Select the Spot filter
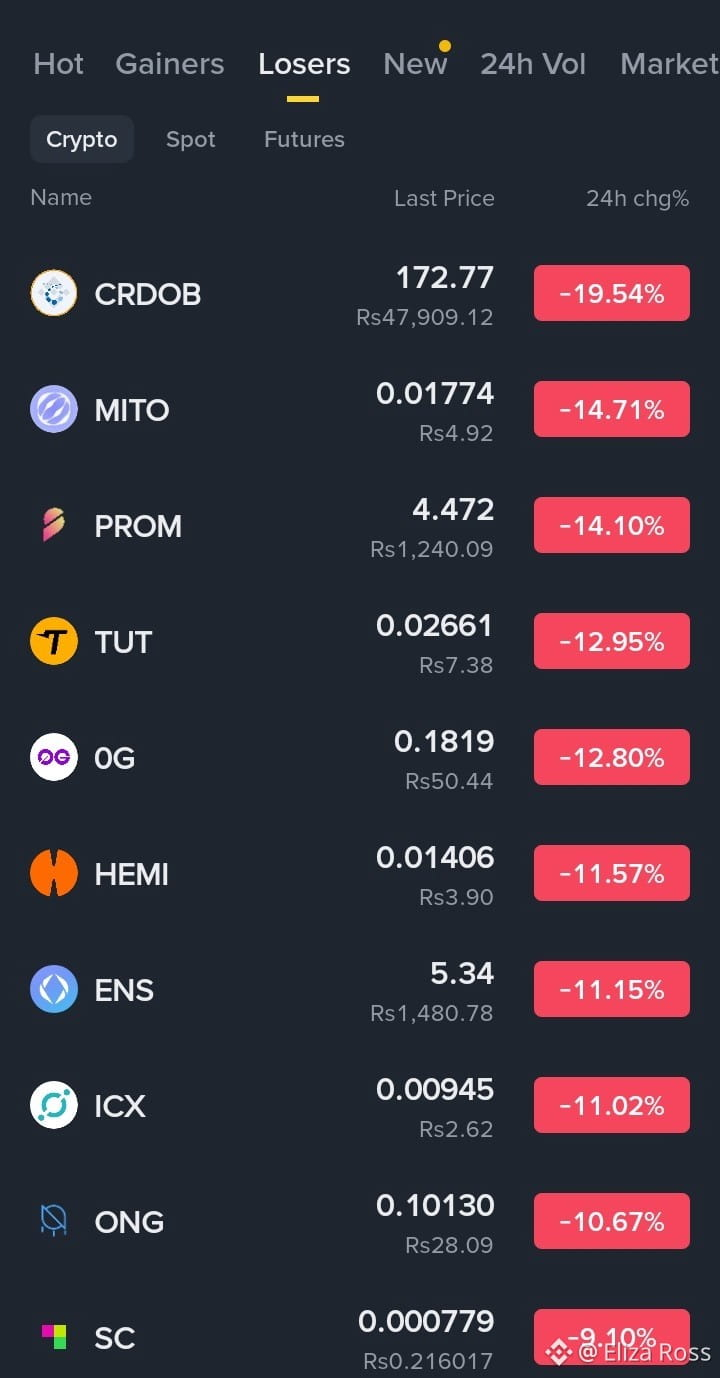This screenshot has width=720, height=1378. coord(191,139)
